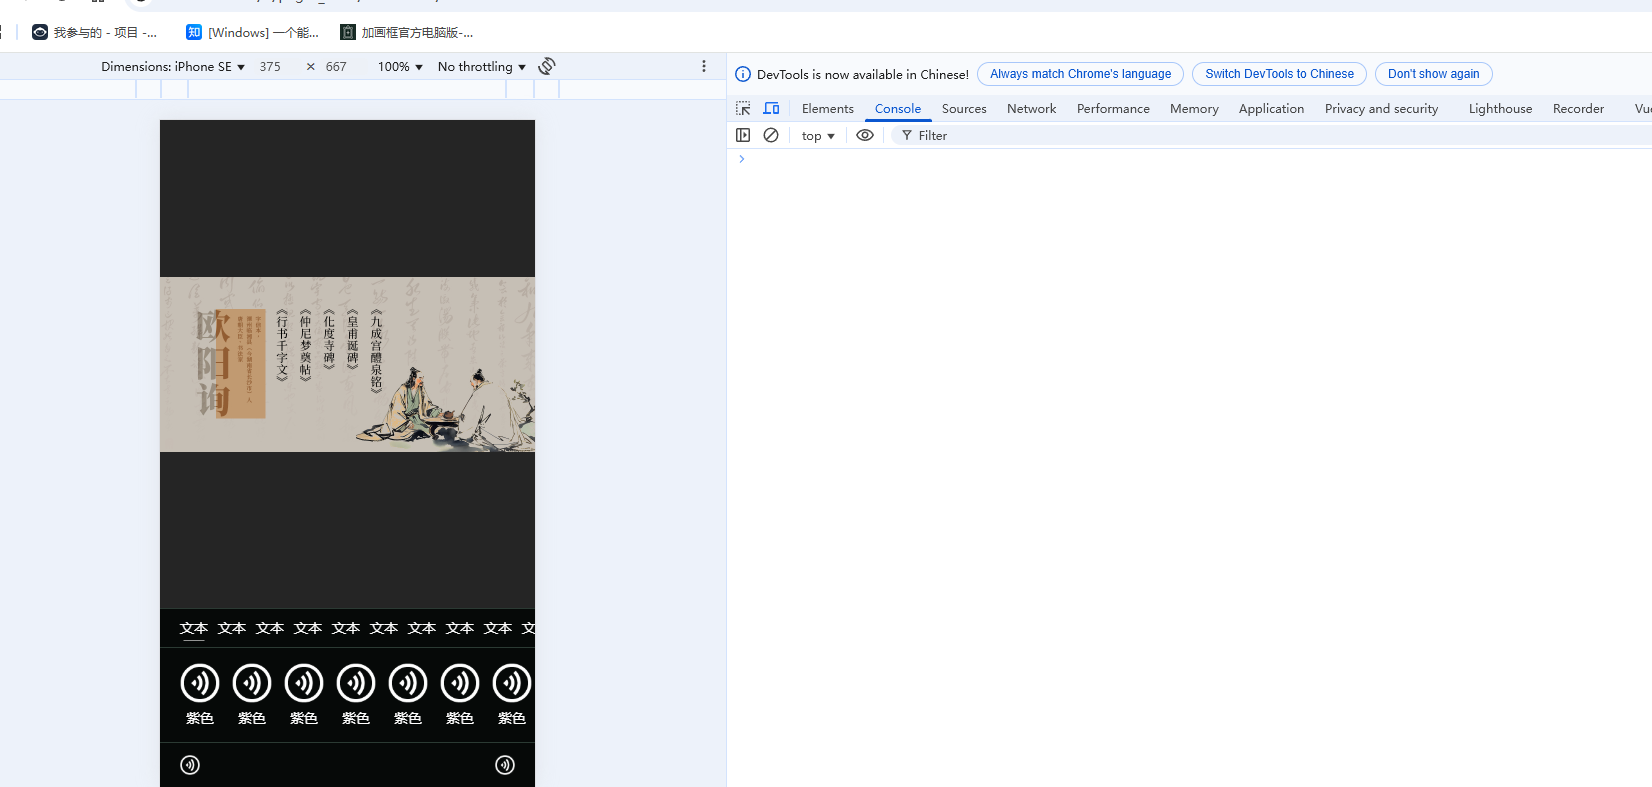Open the Performance tab
Image resolution: width=1652 pixels, height=787 pixels.
click(1113, 109)
